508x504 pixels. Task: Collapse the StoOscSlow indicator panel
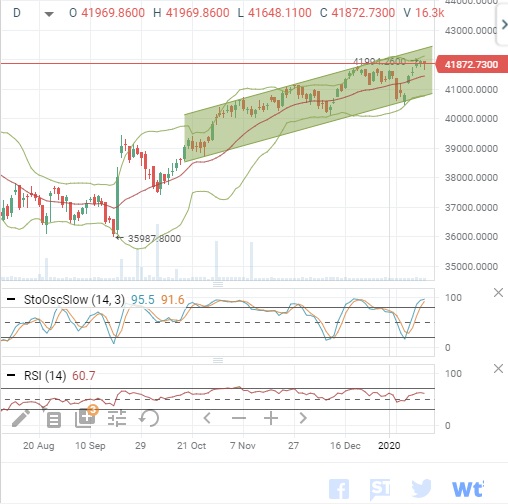coord(11,299)
